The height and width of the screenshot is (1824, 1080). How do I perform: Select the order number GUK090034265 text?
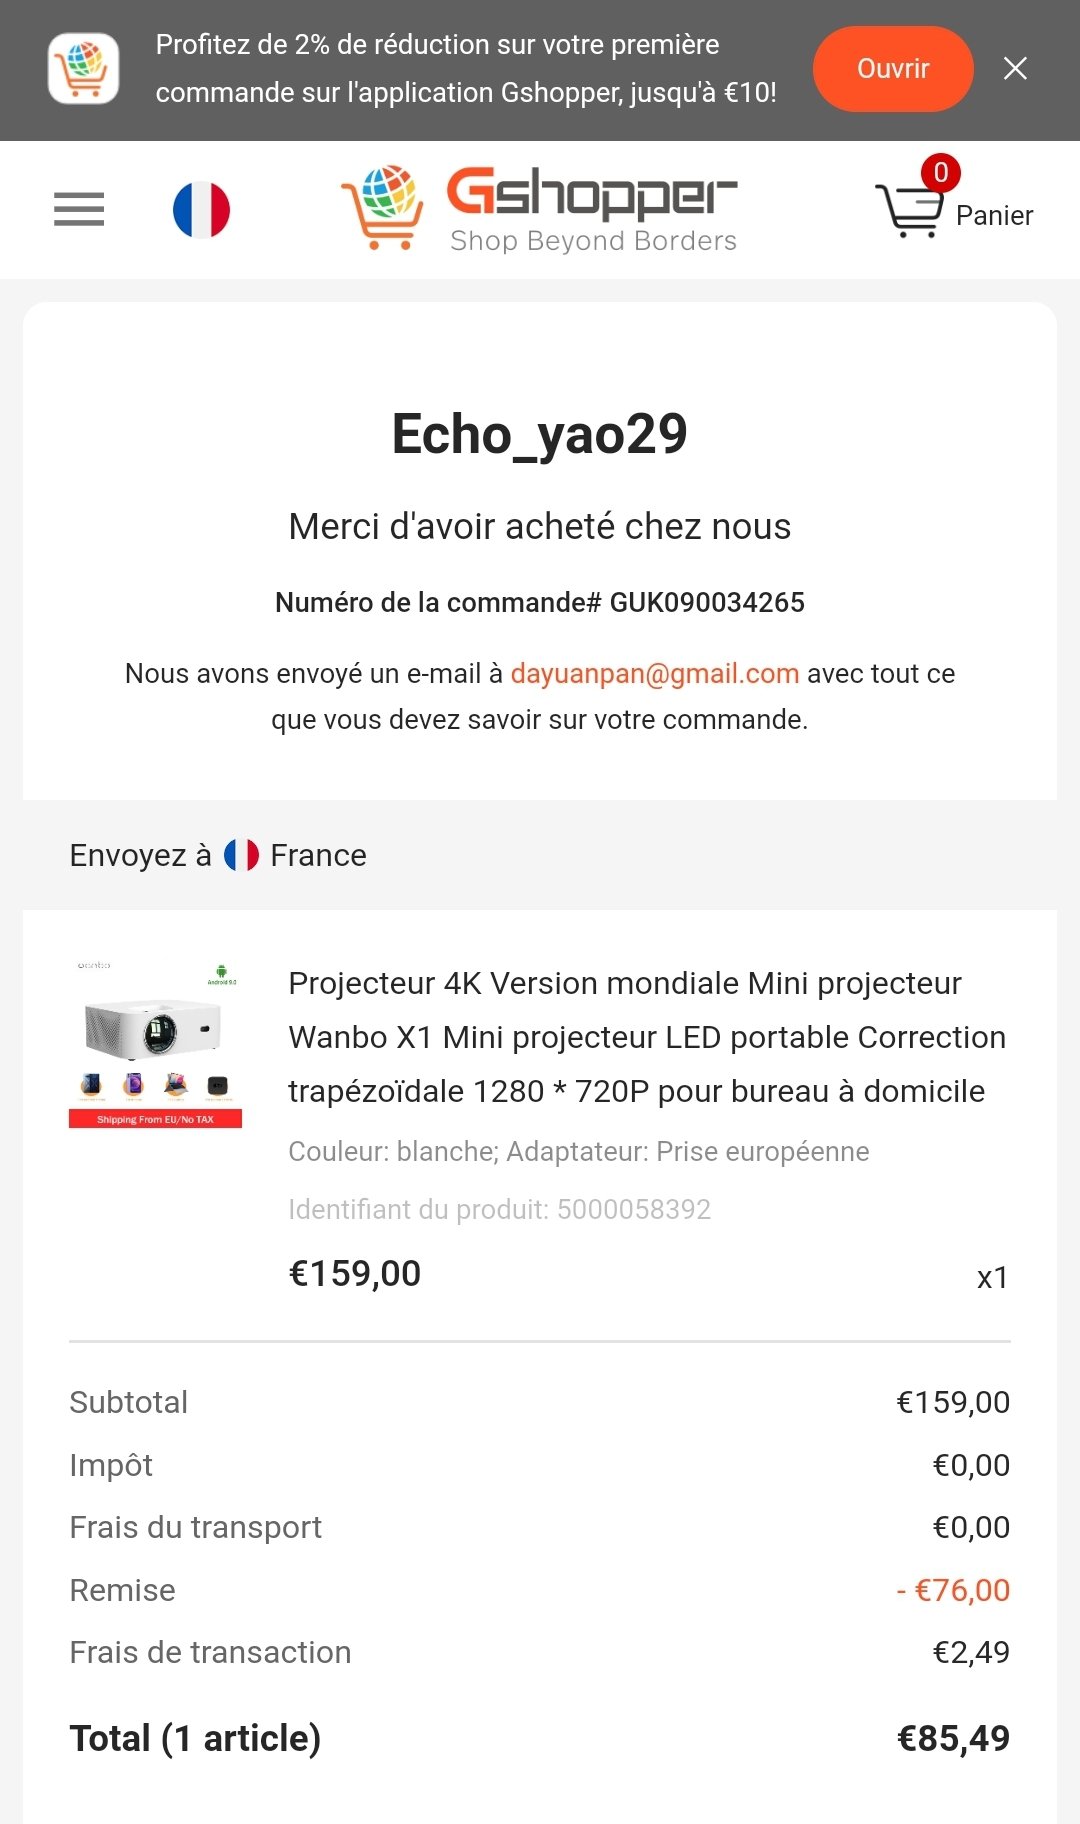tap(707, 602)
